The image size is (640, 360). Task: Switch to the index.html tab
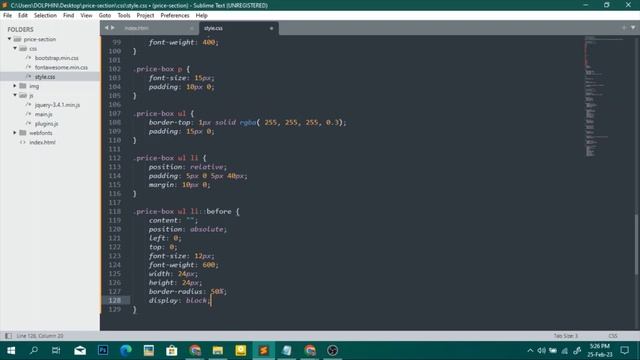coord(136,28)
